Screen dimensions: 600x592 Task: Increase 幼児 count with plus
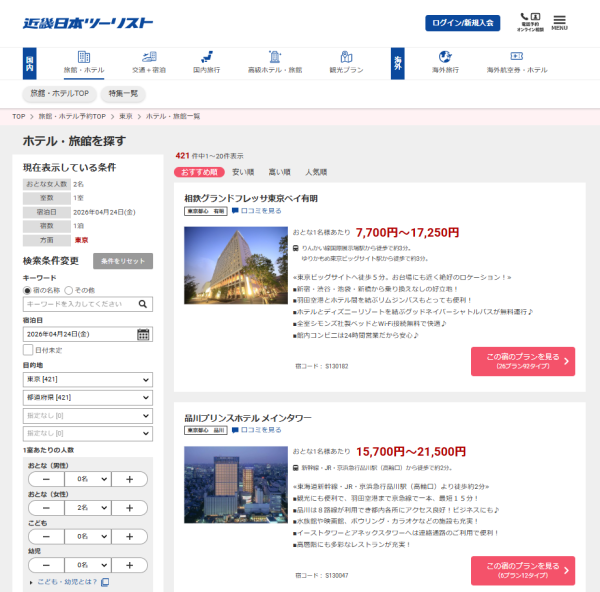click(x=129, y=565)
